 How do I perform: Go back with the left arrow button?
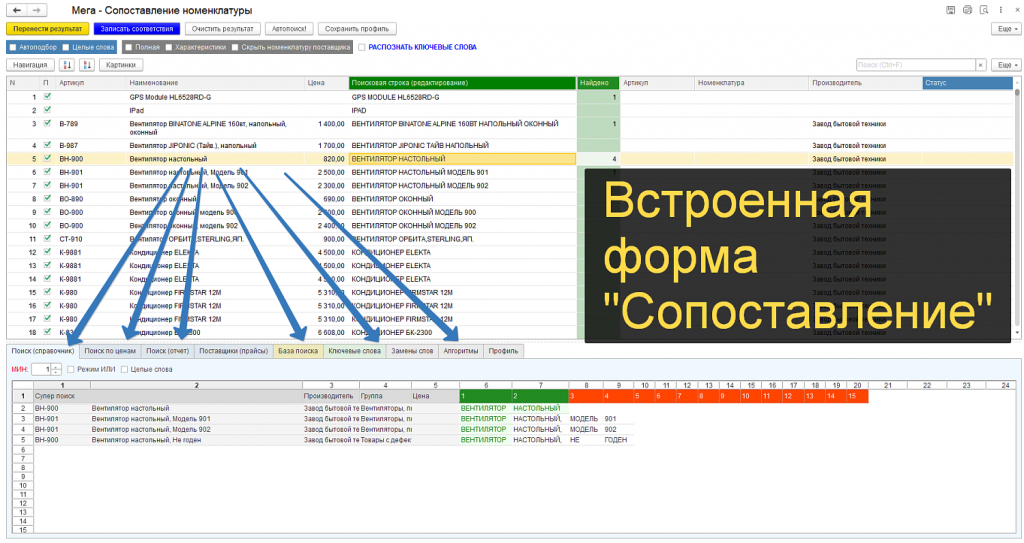pyautogui.click(x=17, y=10)
